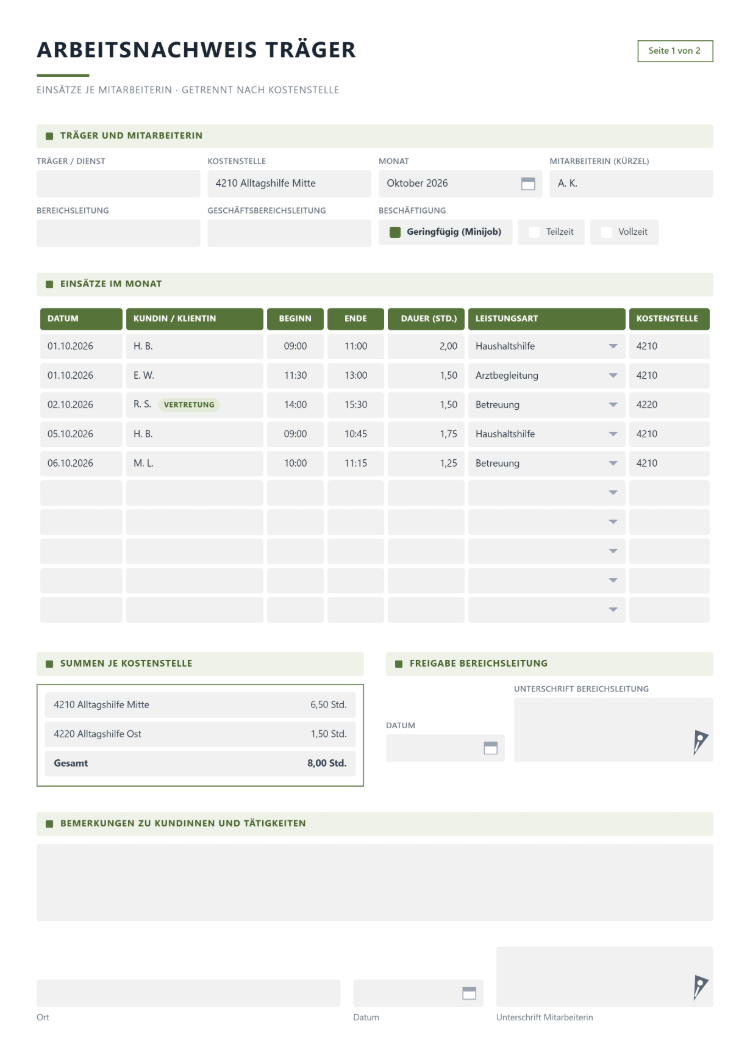Click summary row 4220 Alltagshilfe Ost
This screenshot has width=750, height=1060.
click(x=200, y=734)
